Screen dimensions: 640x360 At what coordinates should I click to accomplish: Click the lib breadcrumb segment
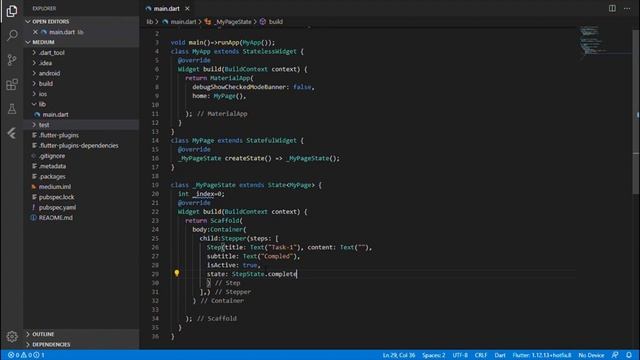[149, 22]
